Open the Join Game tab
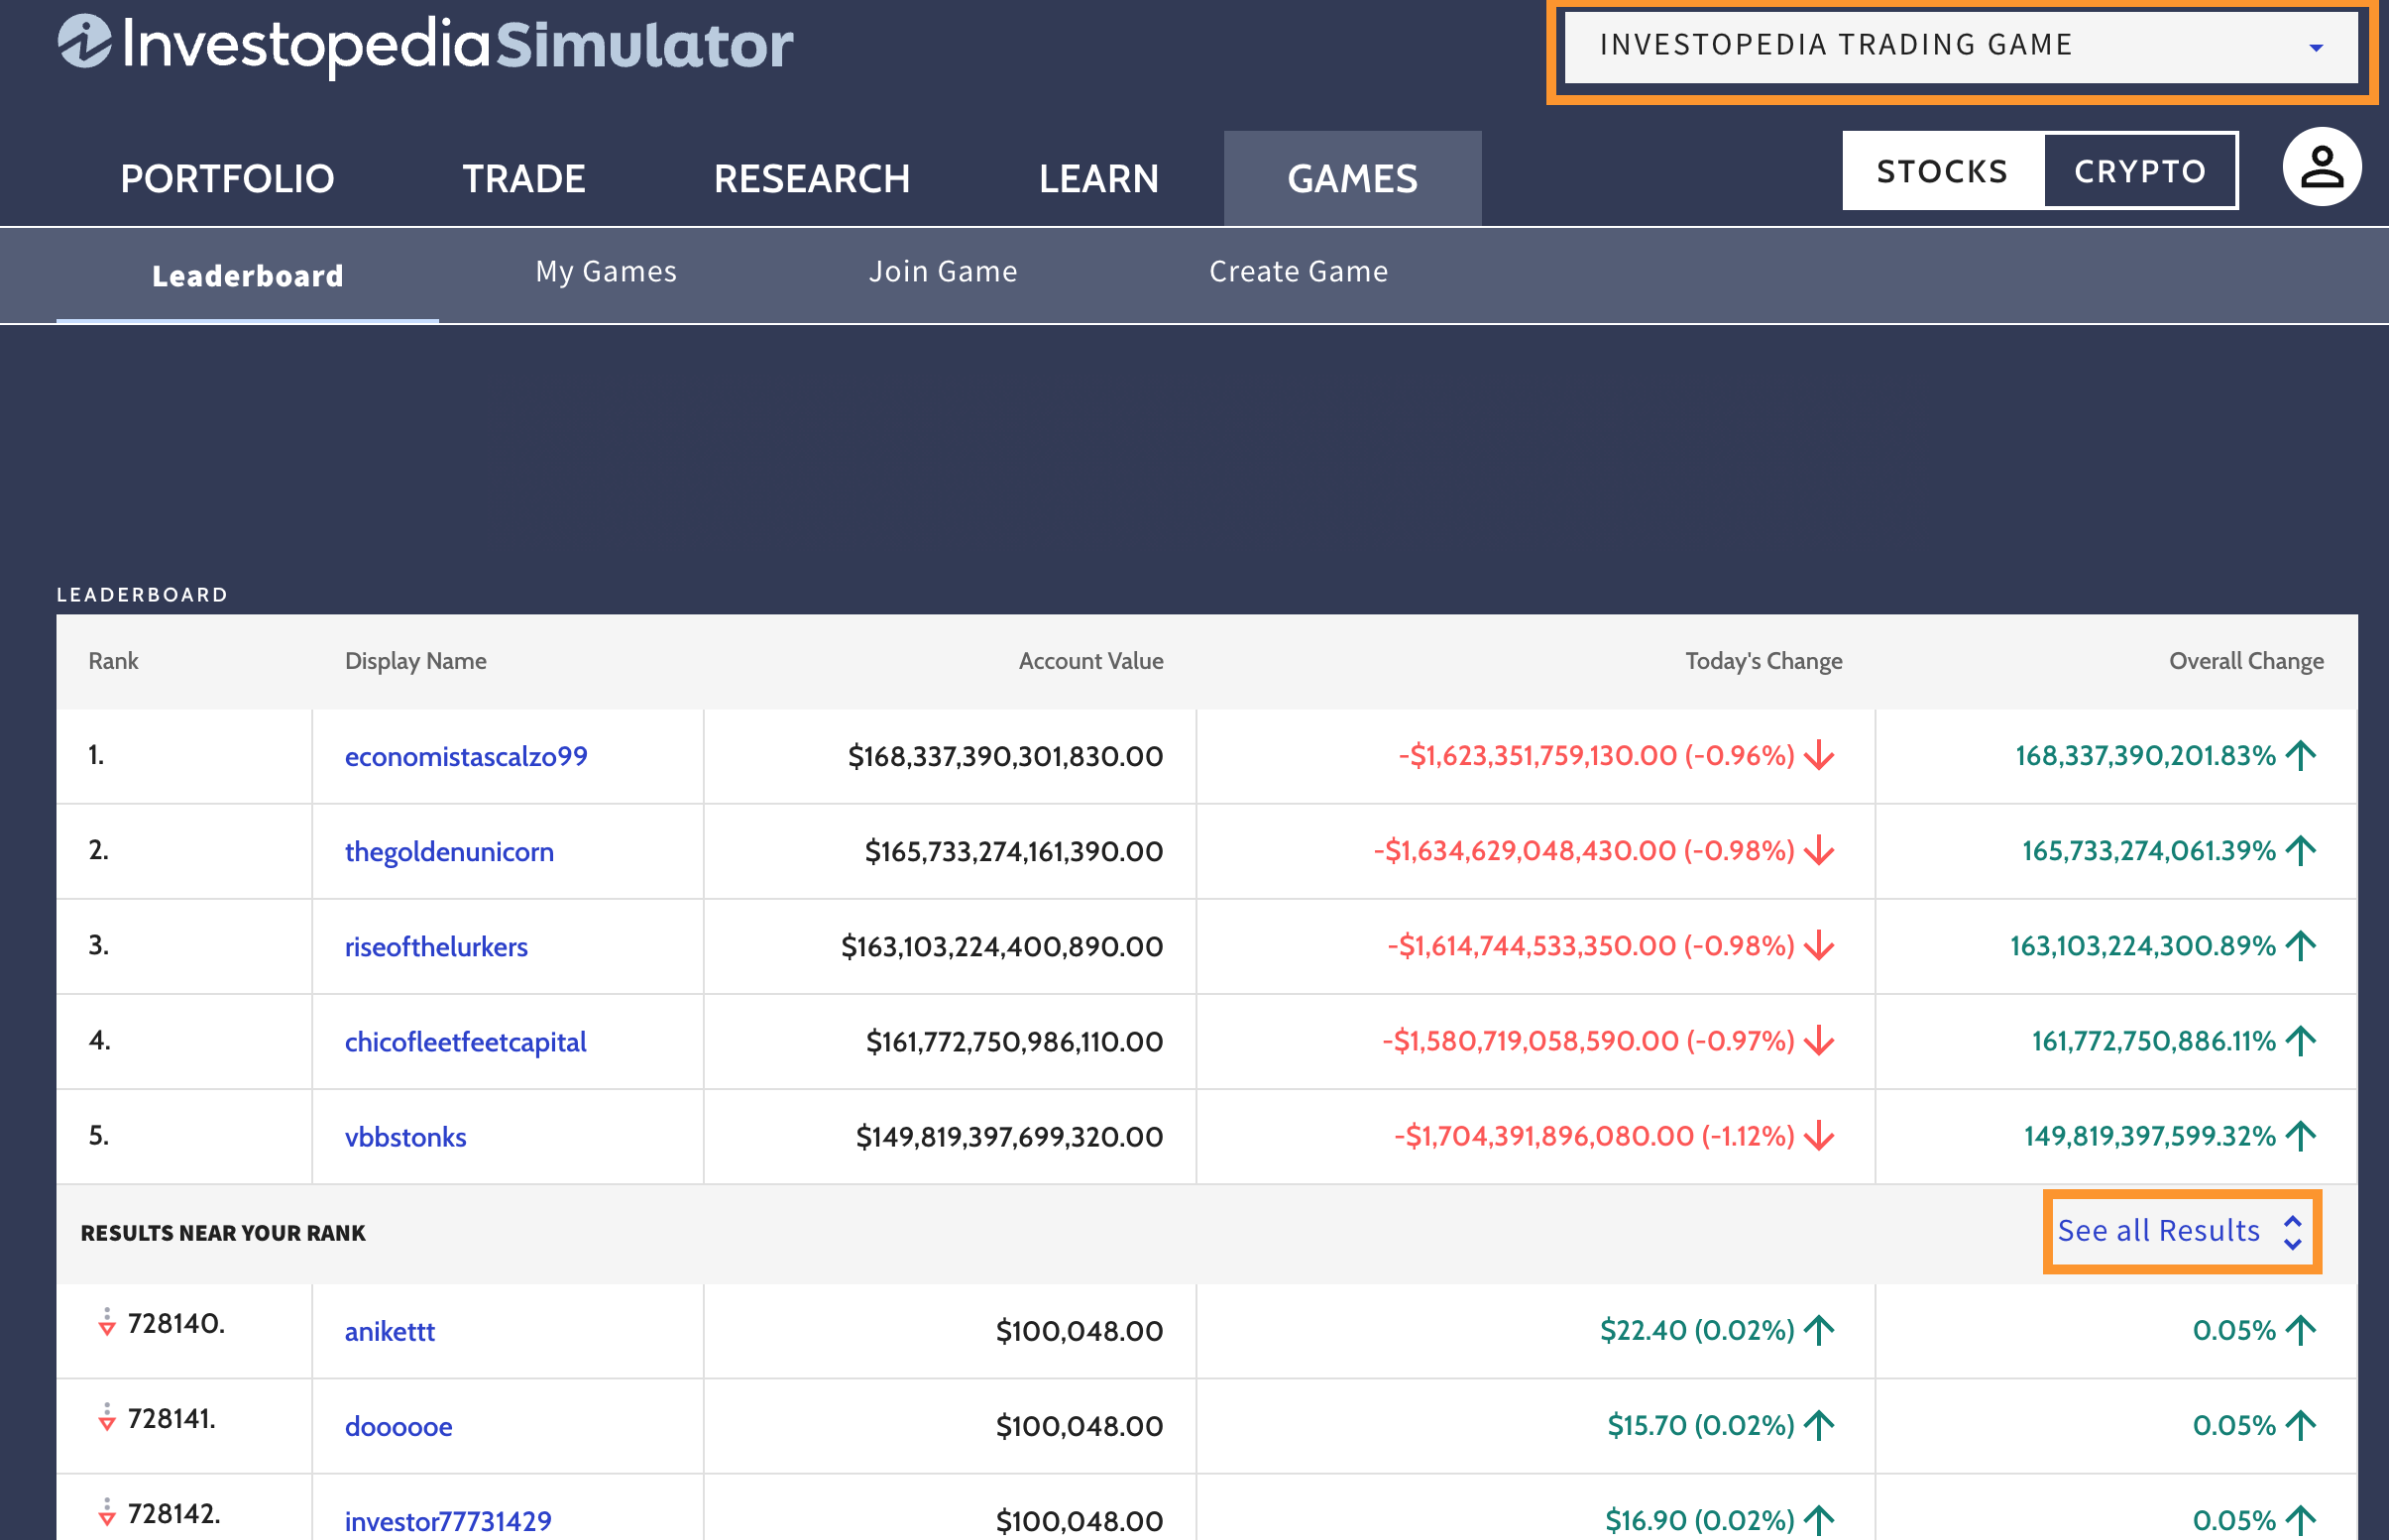This screenshot has width=2389, height=1540. pyautogui.click(x=942, y=272)
